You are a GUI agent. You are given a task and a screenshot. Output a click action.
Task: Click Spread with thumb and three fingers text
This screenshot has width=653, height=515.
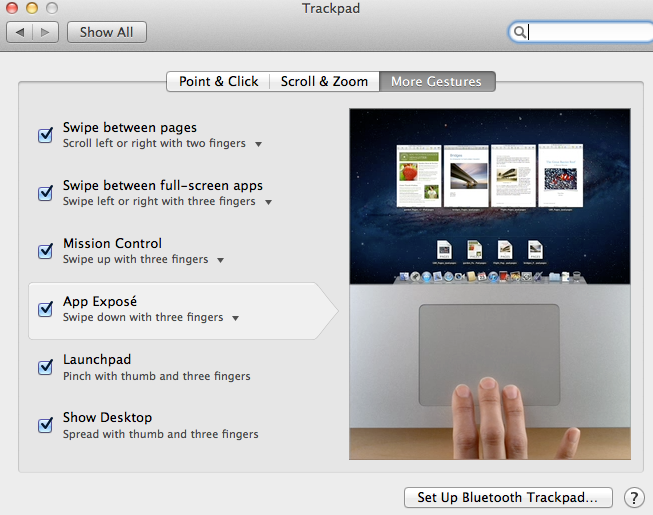(x=161, y=434)
